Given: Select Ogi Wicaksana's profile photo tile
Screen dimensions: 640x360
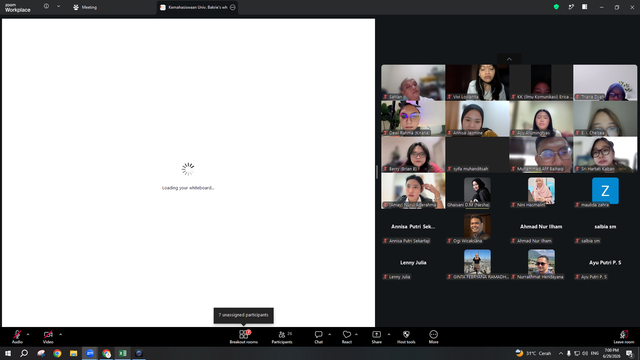Looking at the screenshot, I should 477,227.
